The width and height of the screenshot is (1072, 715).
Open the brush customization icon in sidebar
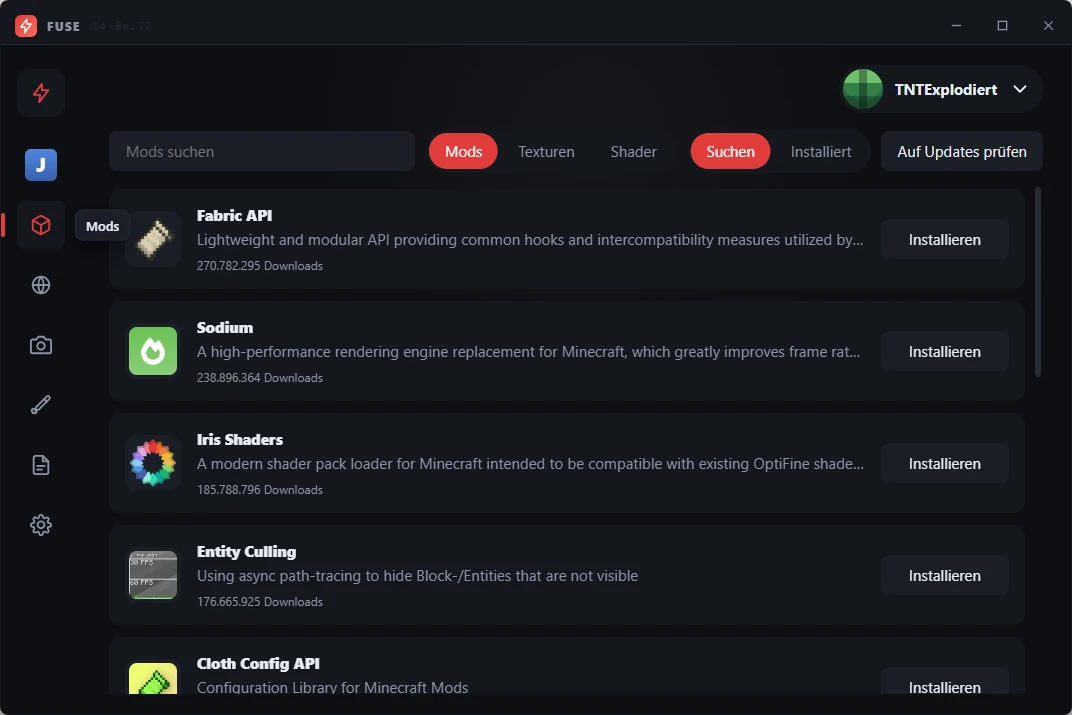tap(41, 405)
